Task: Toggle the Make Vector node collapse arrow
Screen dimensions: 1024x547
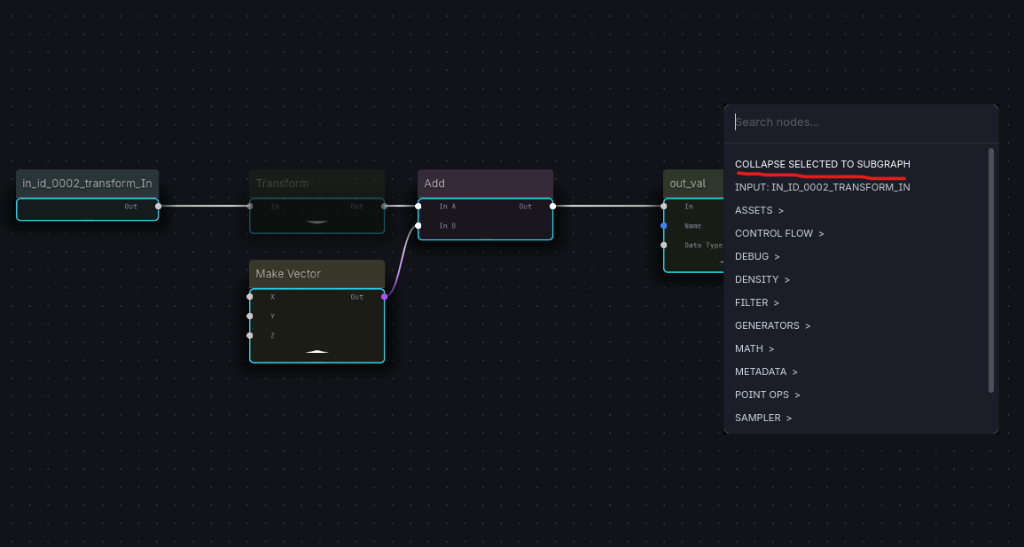Action: point(317,352)
